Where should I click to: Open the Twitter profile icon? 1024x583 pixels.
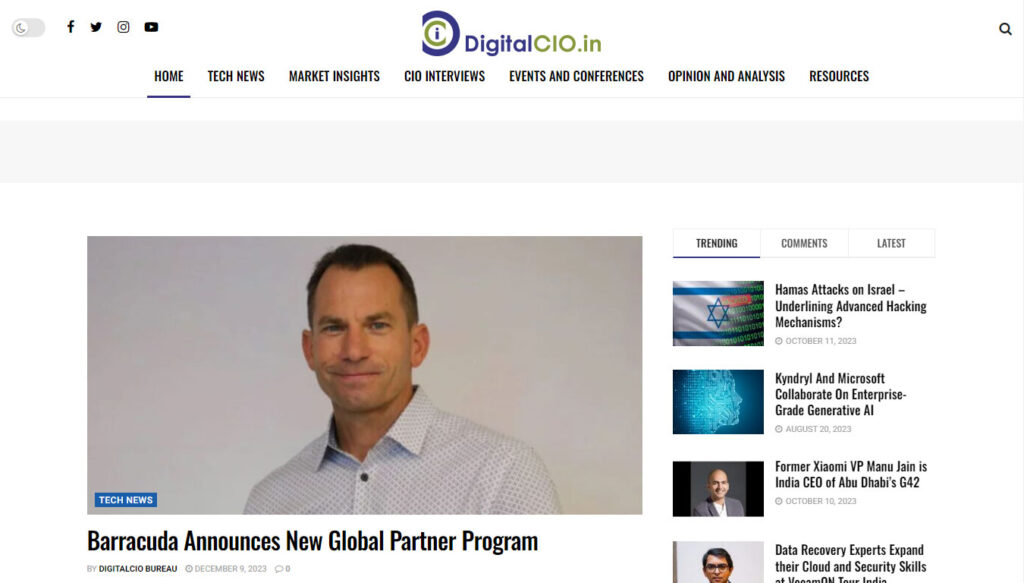click(96, 27)
